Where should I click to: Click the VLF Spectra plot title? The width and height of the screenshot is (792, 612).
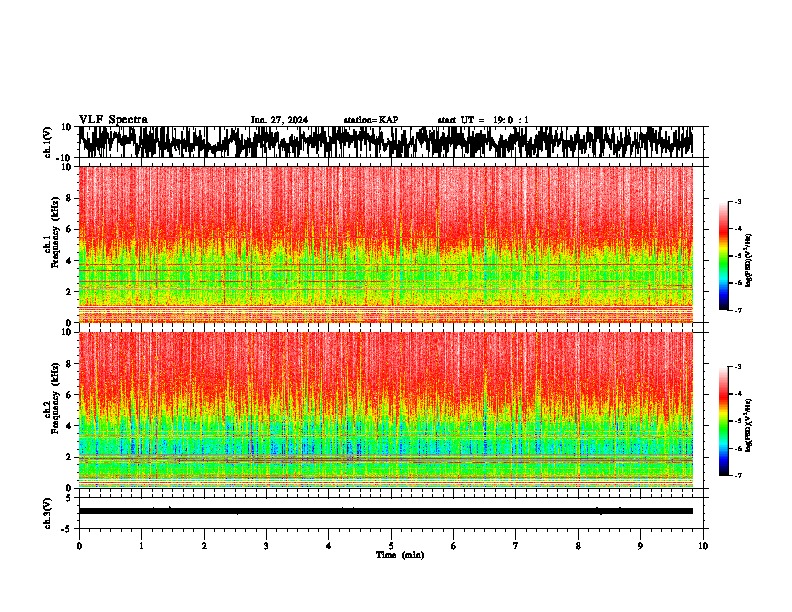tap(113, 120)
